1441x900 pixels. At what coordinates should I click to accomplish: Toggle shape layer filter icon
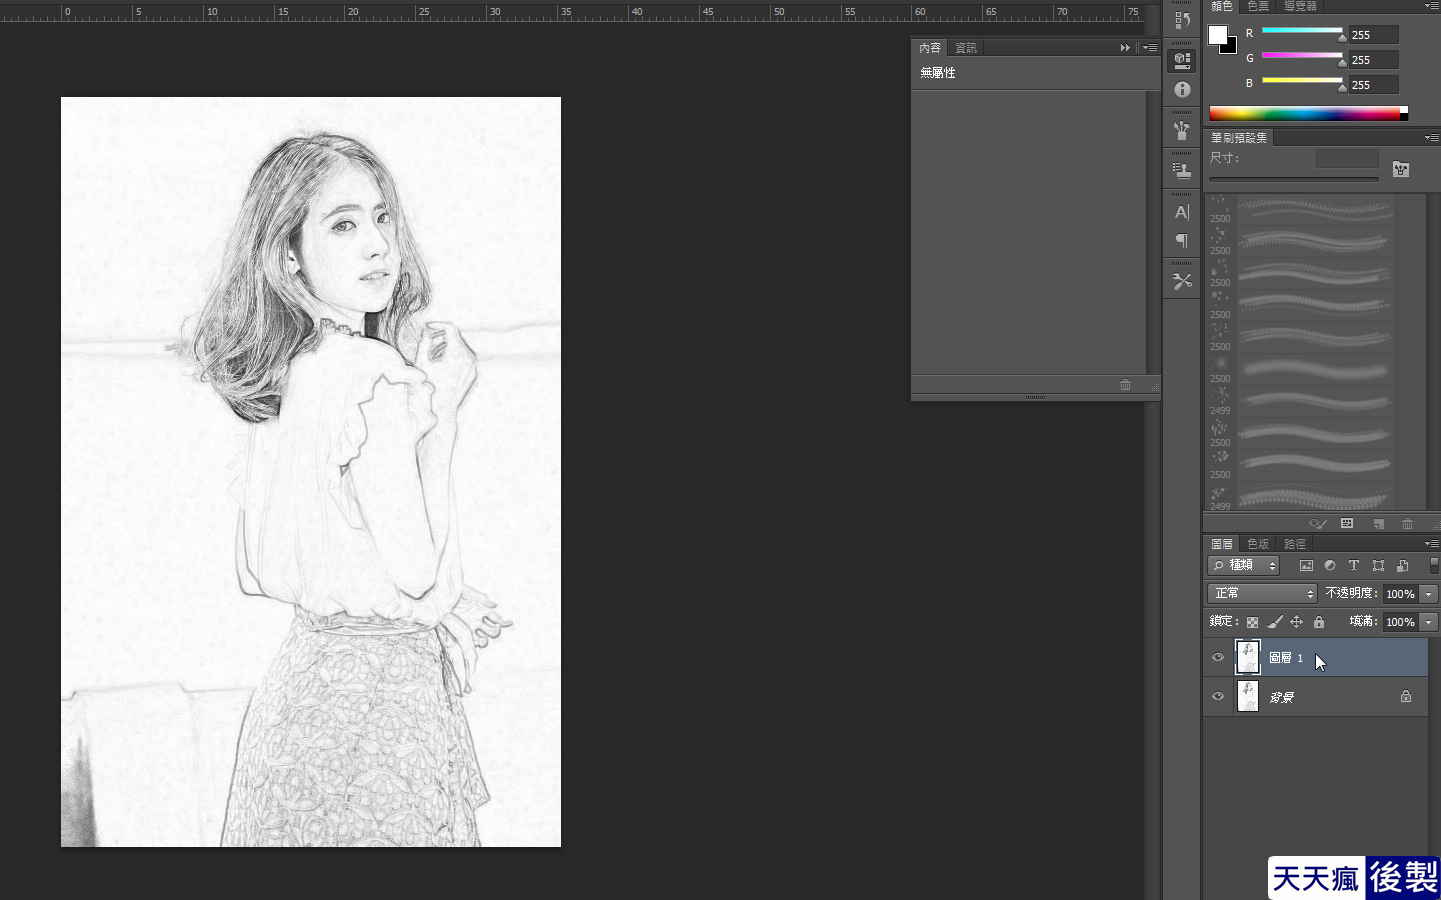coord(1378,565)
